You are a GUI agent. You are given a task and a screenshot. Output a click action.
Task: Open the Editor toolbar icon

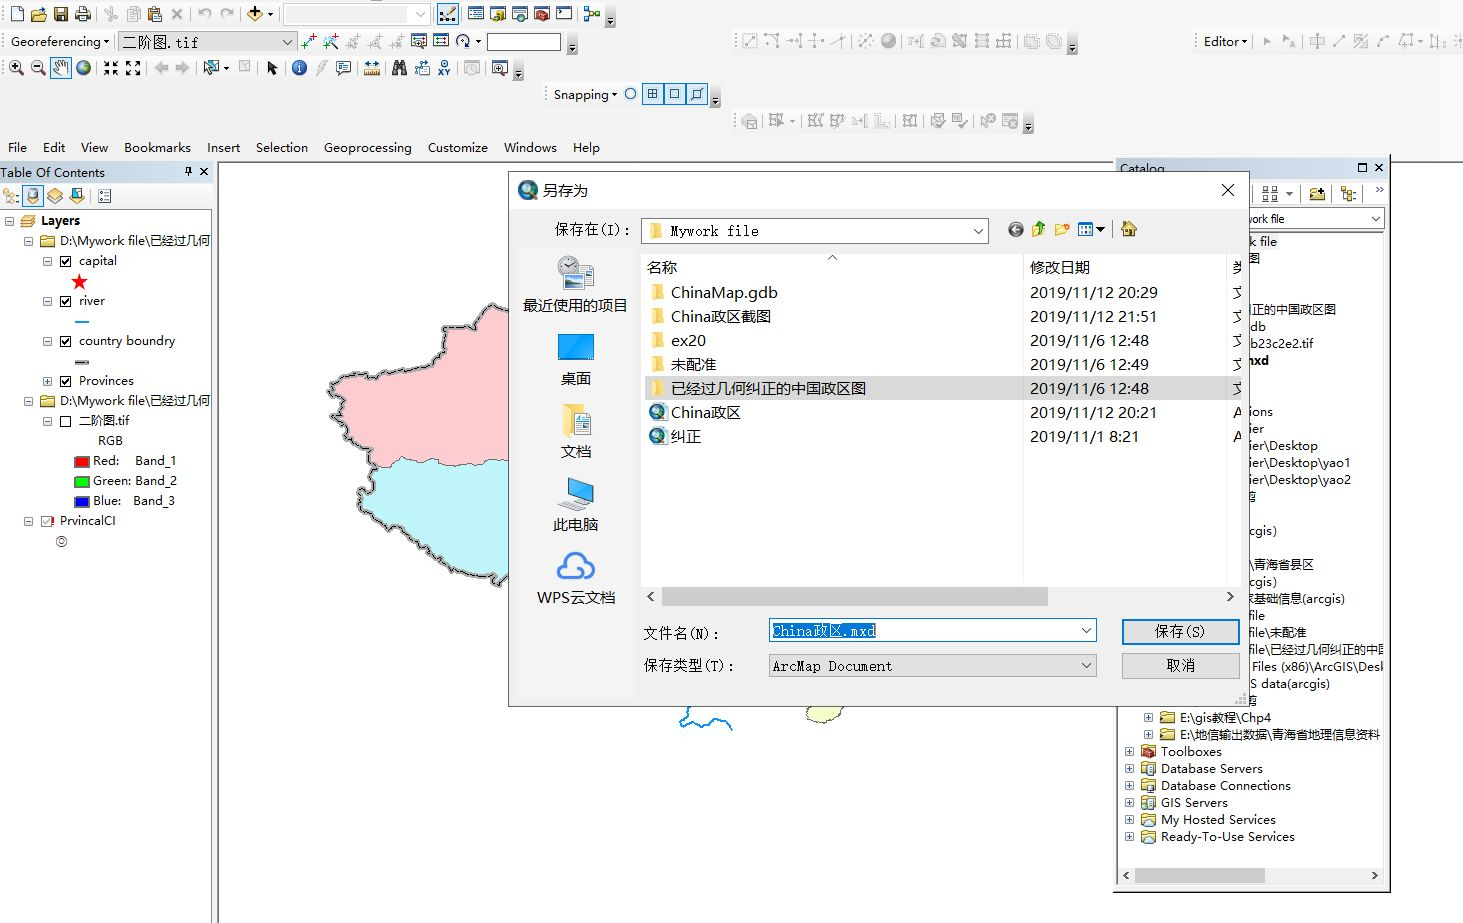coord(448,14)
